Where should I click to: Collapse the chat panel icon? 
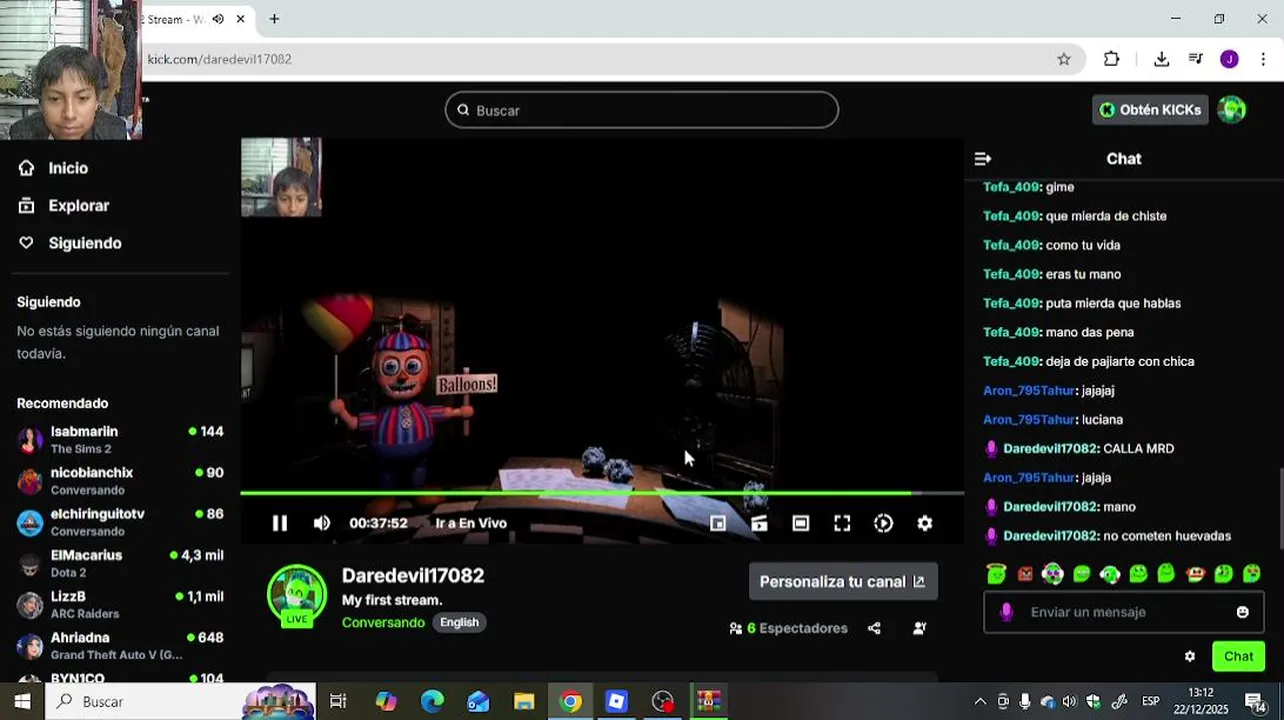coord(983,159)
